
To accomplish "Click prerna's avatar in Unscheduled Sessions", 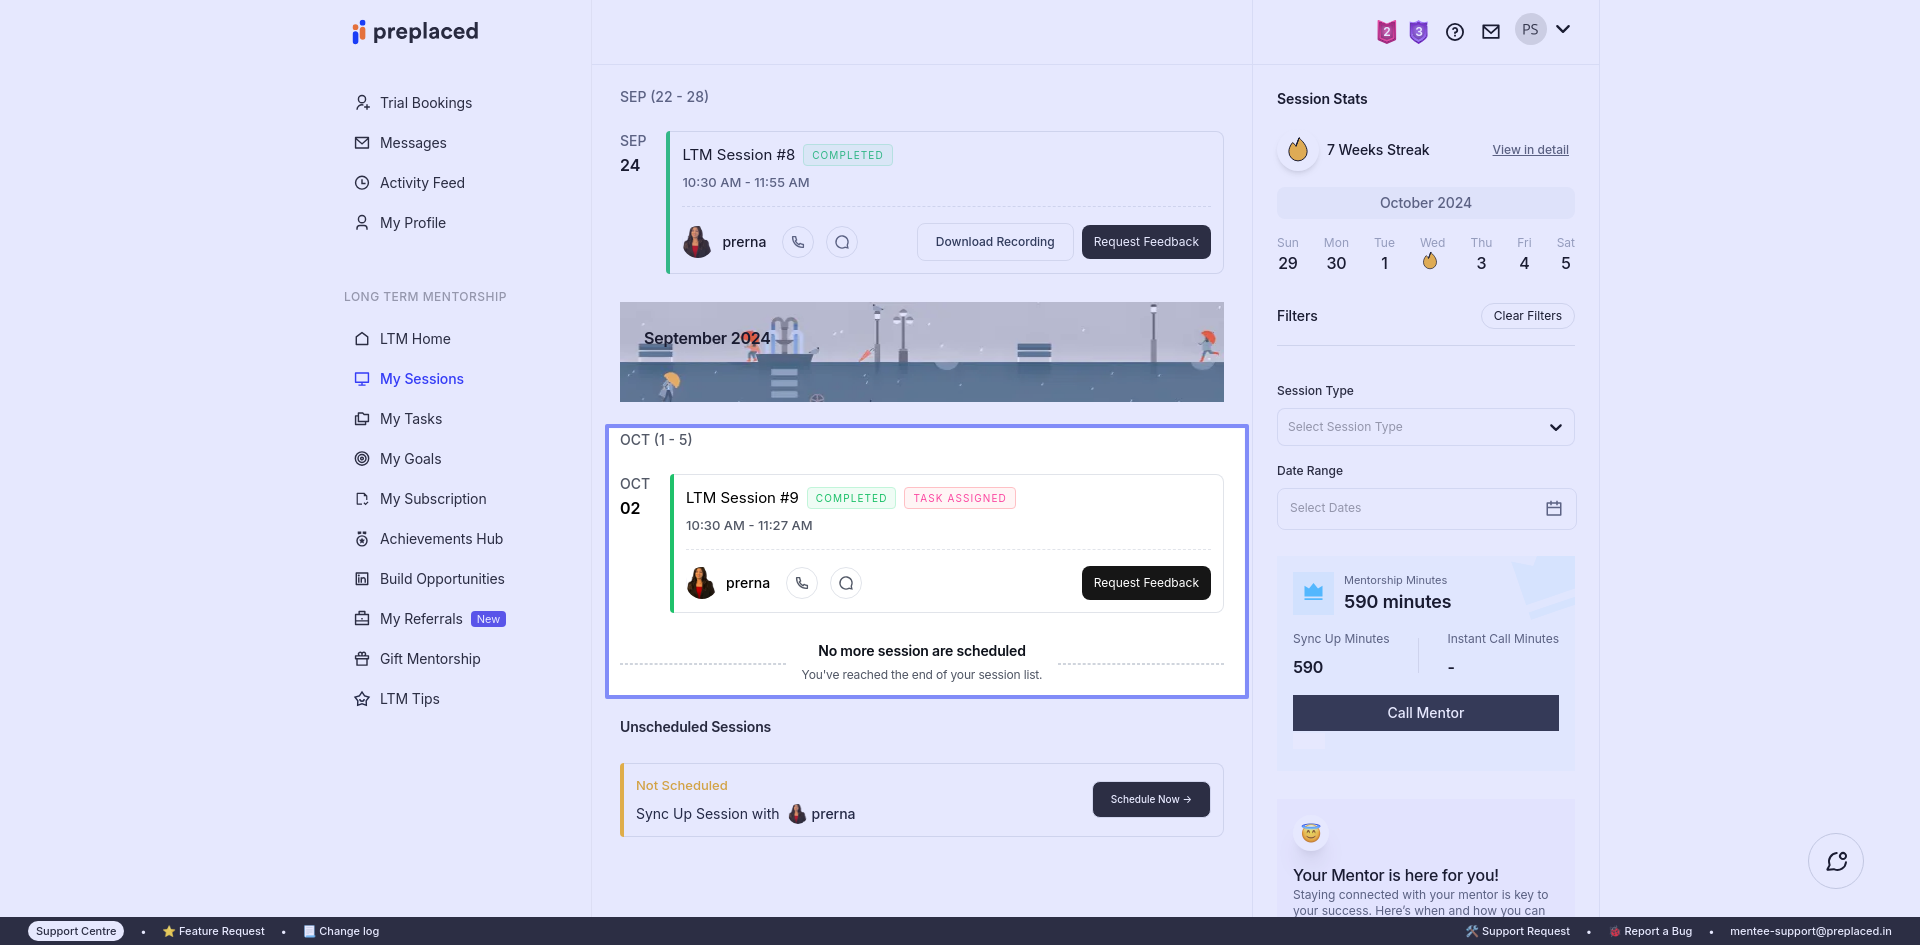I will click(x=797, y=814).
